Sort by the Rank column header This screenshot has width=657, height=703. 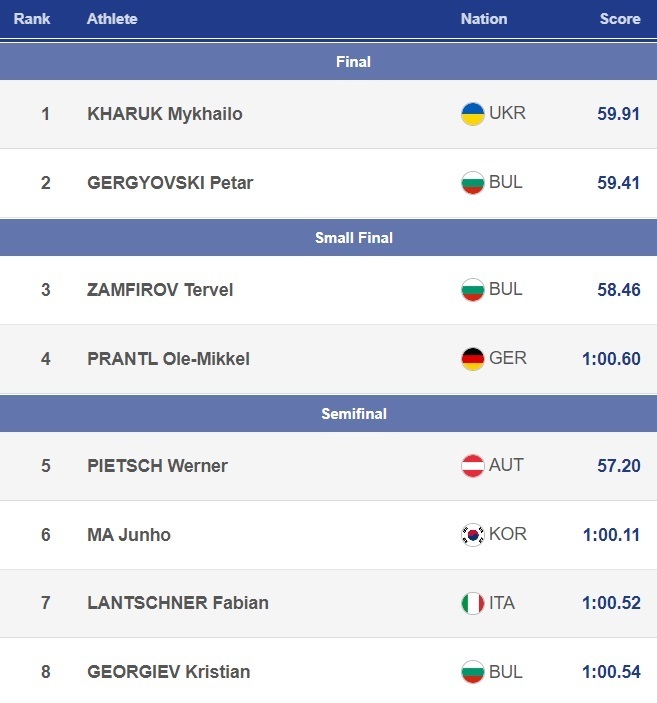pyautogui.click(x=32, y=19)
